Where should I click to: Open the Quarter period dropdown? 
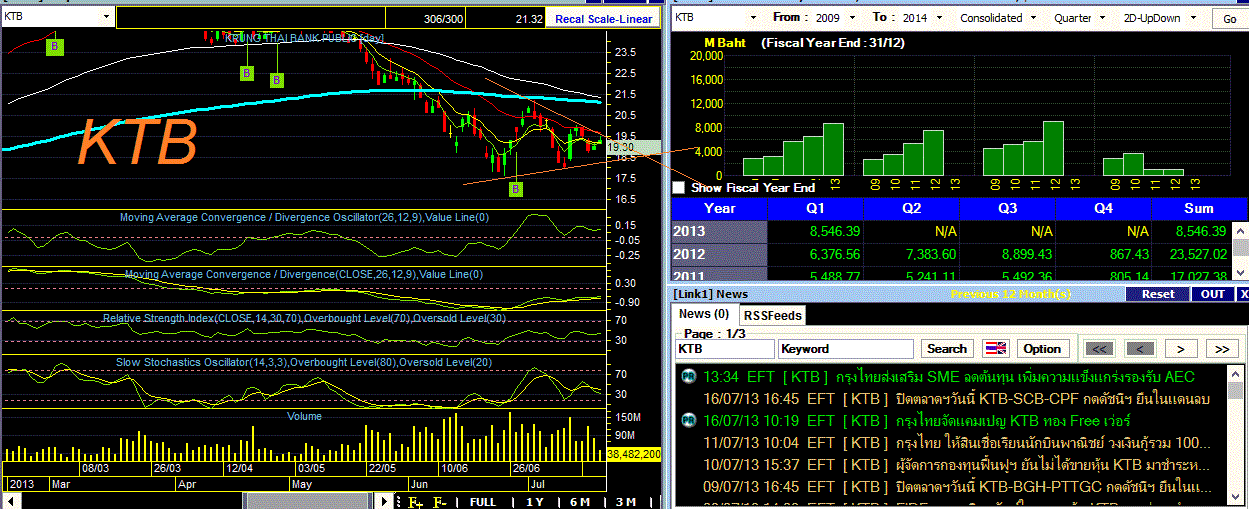tap(1100, 18)
